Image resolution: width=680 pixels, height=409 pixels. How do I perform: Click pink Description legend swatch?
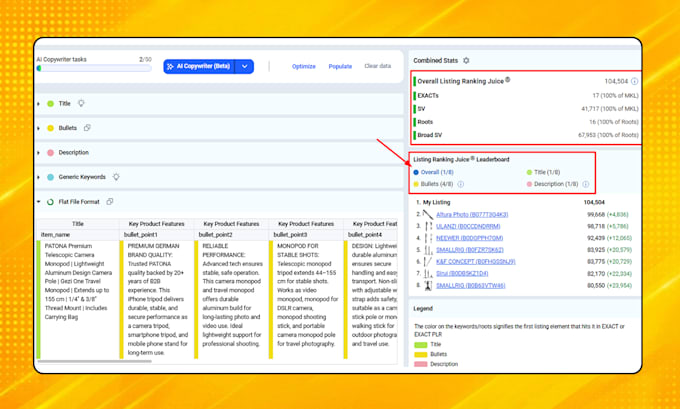click(421, 364)
